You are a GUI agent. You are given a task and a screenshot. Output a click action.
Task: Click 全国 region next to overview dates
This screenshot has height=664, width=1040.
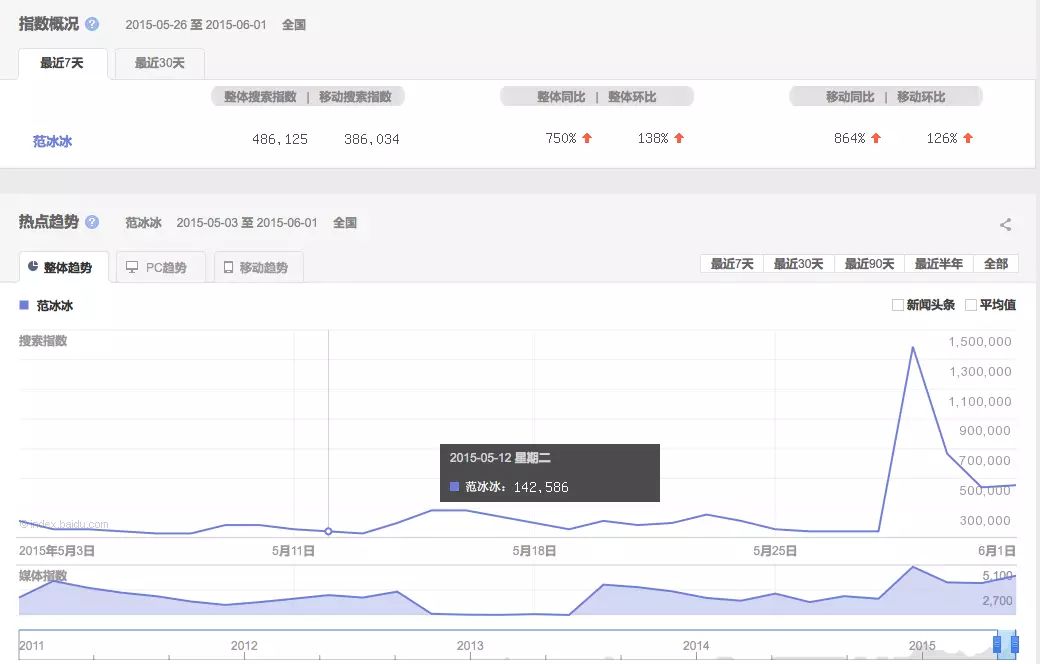point(294,25)
